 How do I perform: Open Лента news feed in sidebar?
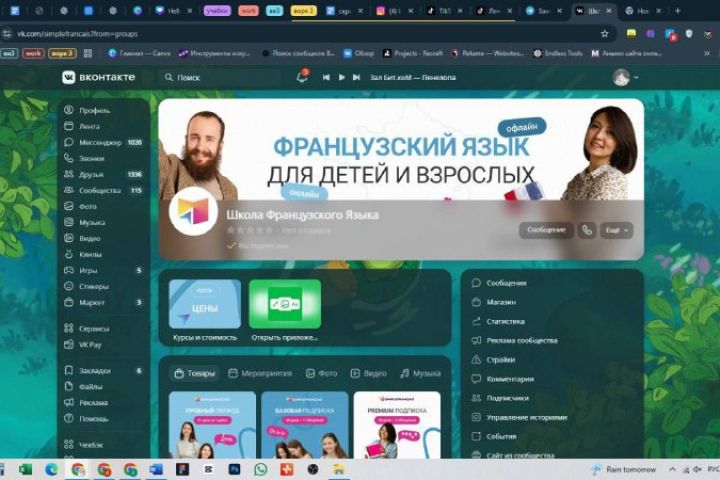(89, 126)
